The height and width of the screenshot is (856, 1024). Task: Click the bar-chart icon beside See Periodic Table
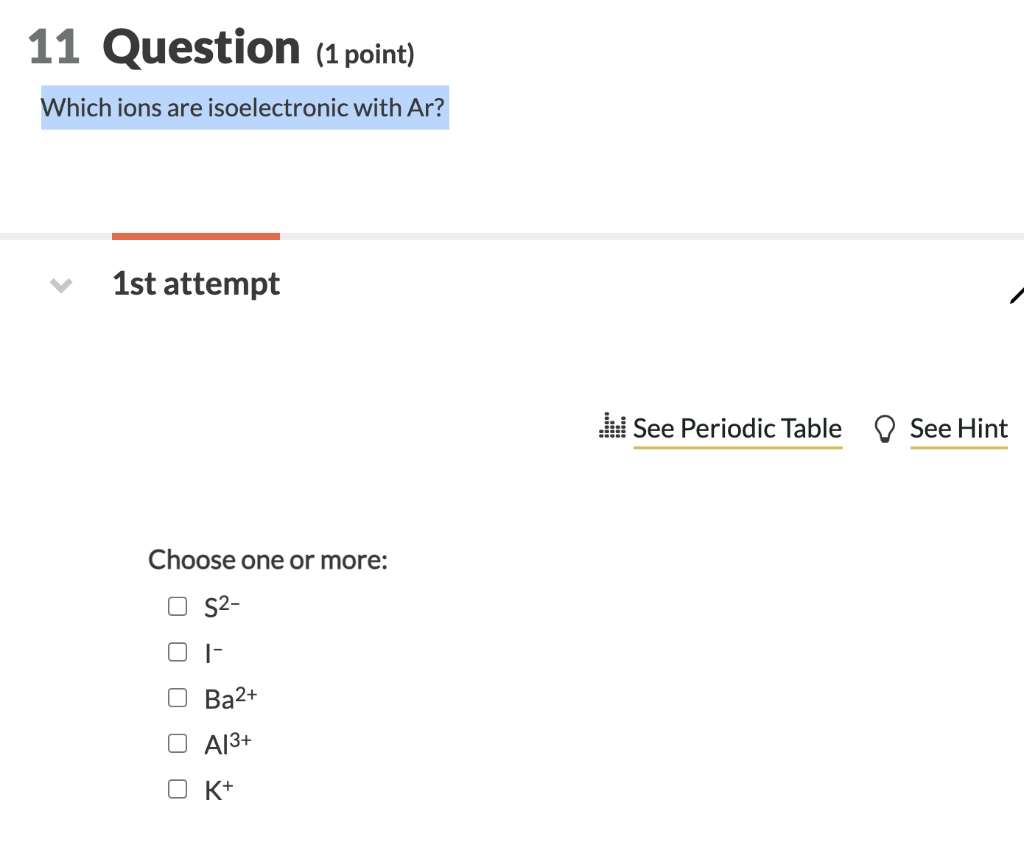click(x=611, y=428)
